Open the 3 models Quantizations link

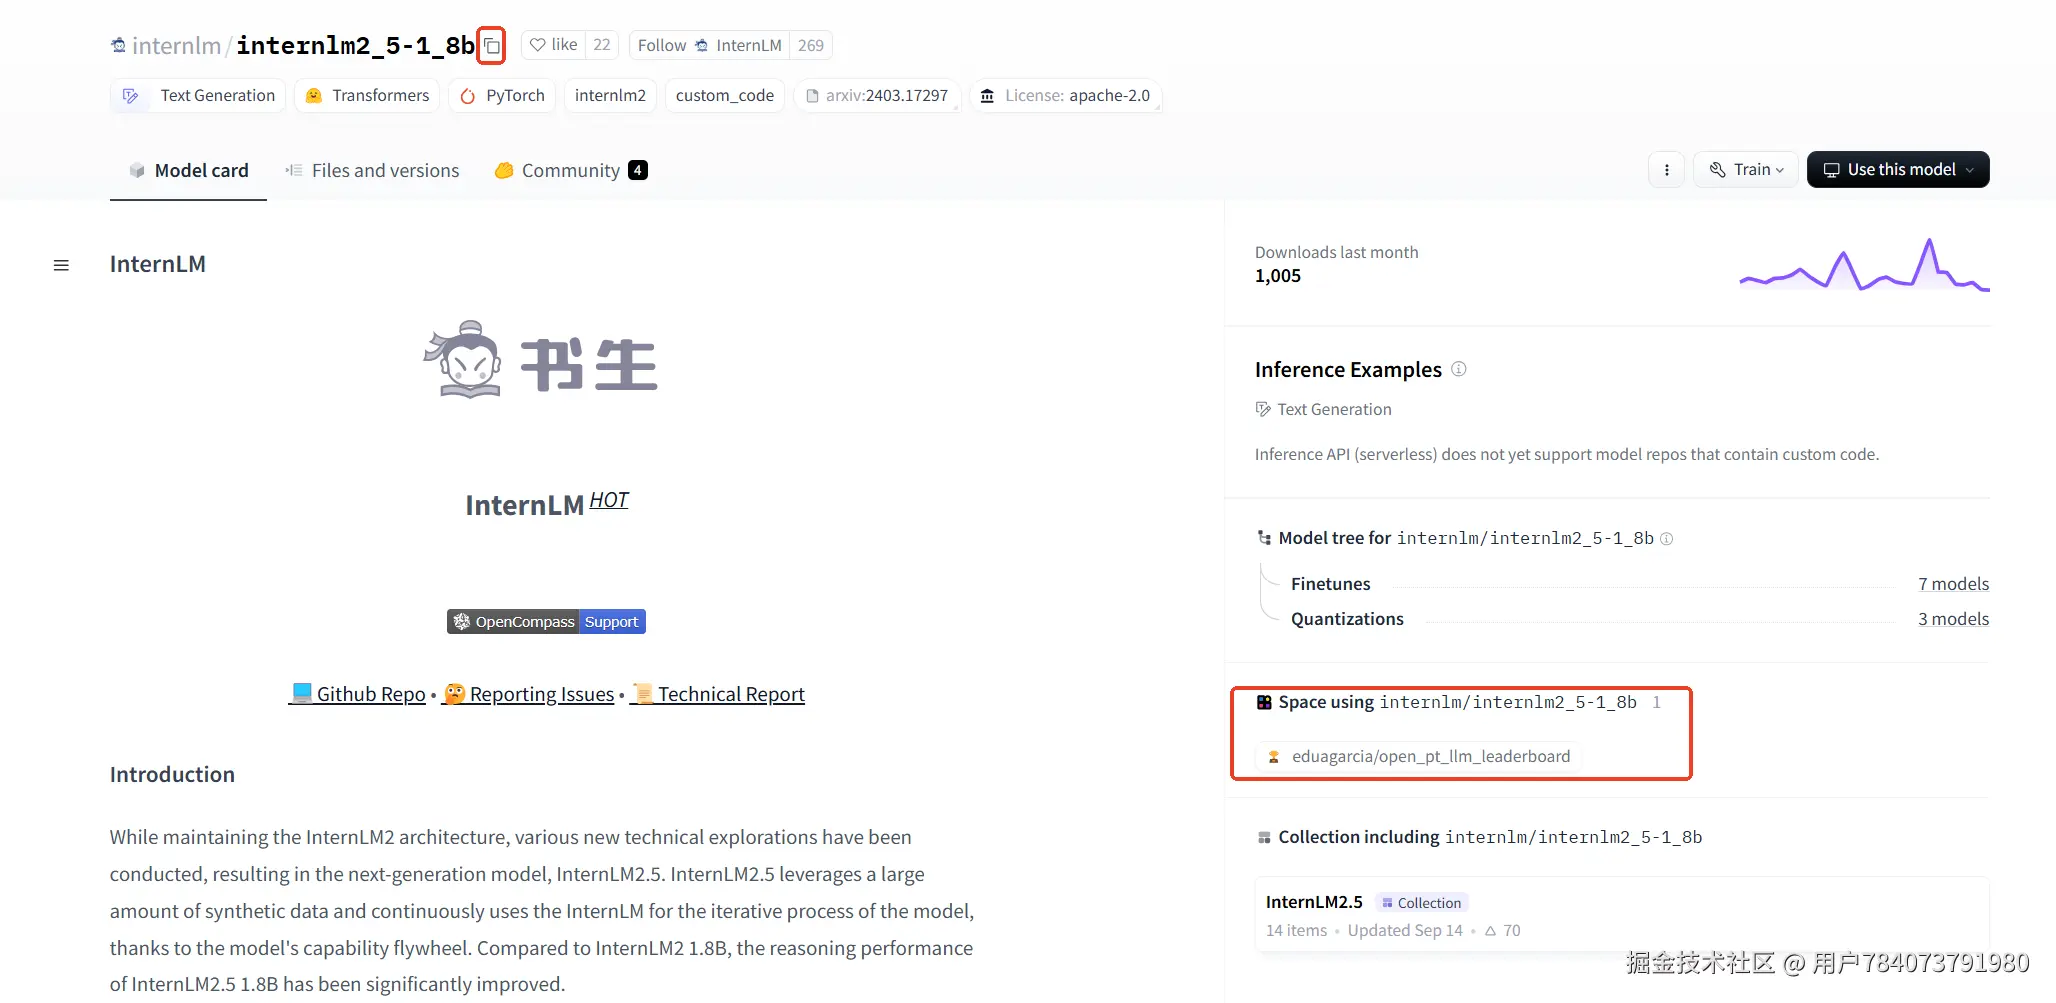[1953, 619]
